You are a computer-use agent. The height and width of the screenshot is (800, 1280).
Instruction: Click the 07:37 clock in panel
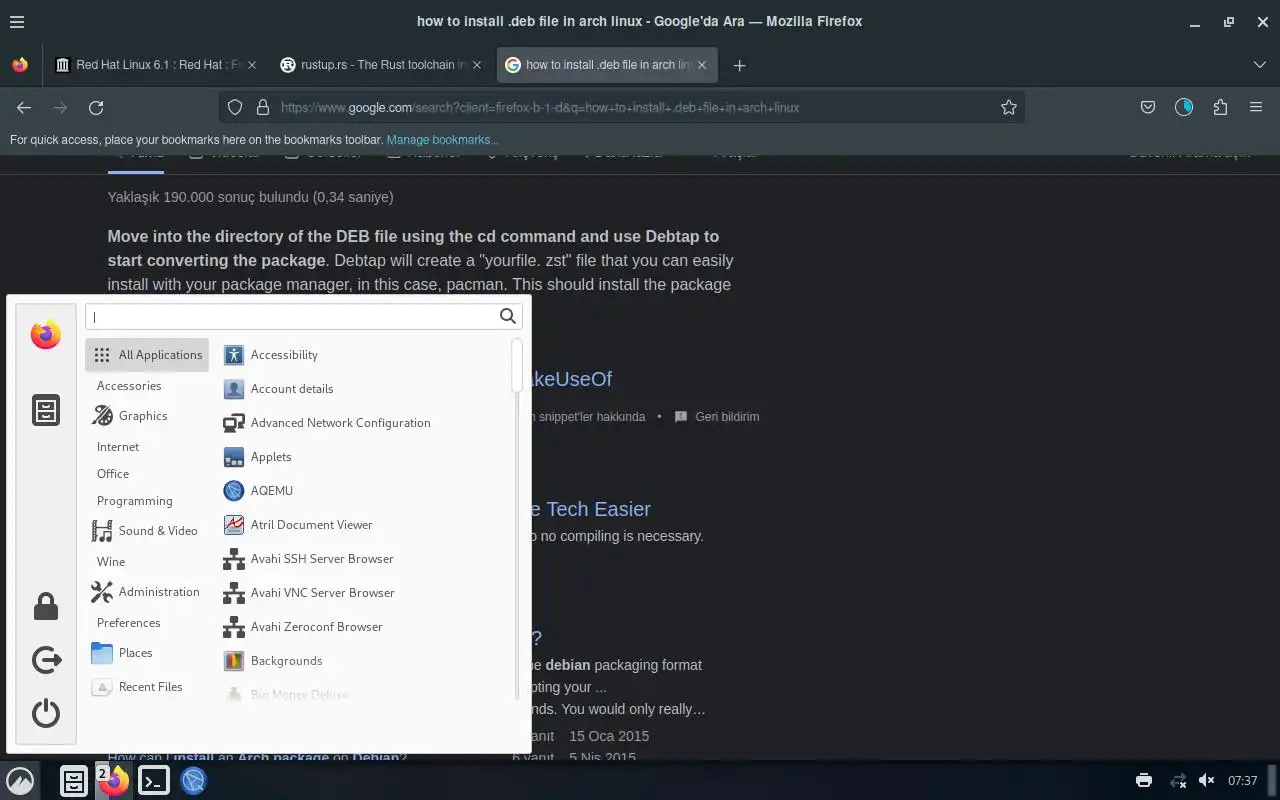coord(1242,781)
